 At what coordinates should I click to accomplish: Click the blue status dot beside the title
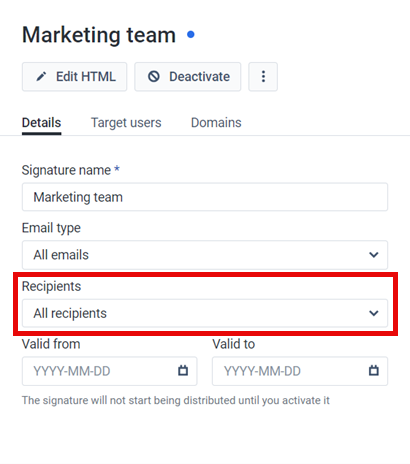[191, 34]
